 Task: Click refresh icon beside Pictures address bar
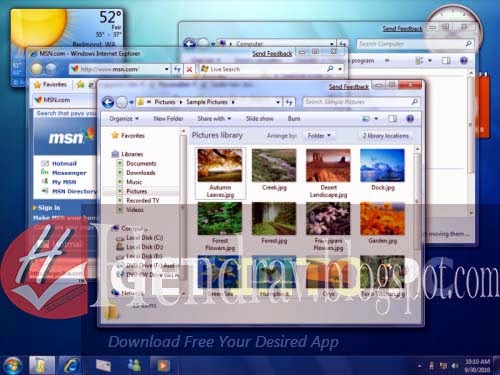(289, 102)
